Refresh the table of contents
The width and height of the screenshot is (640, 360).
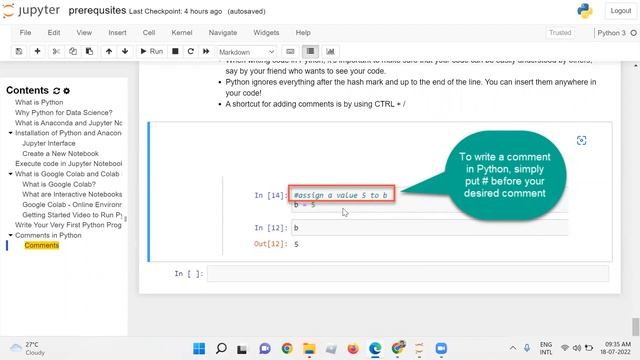[56, 91]
